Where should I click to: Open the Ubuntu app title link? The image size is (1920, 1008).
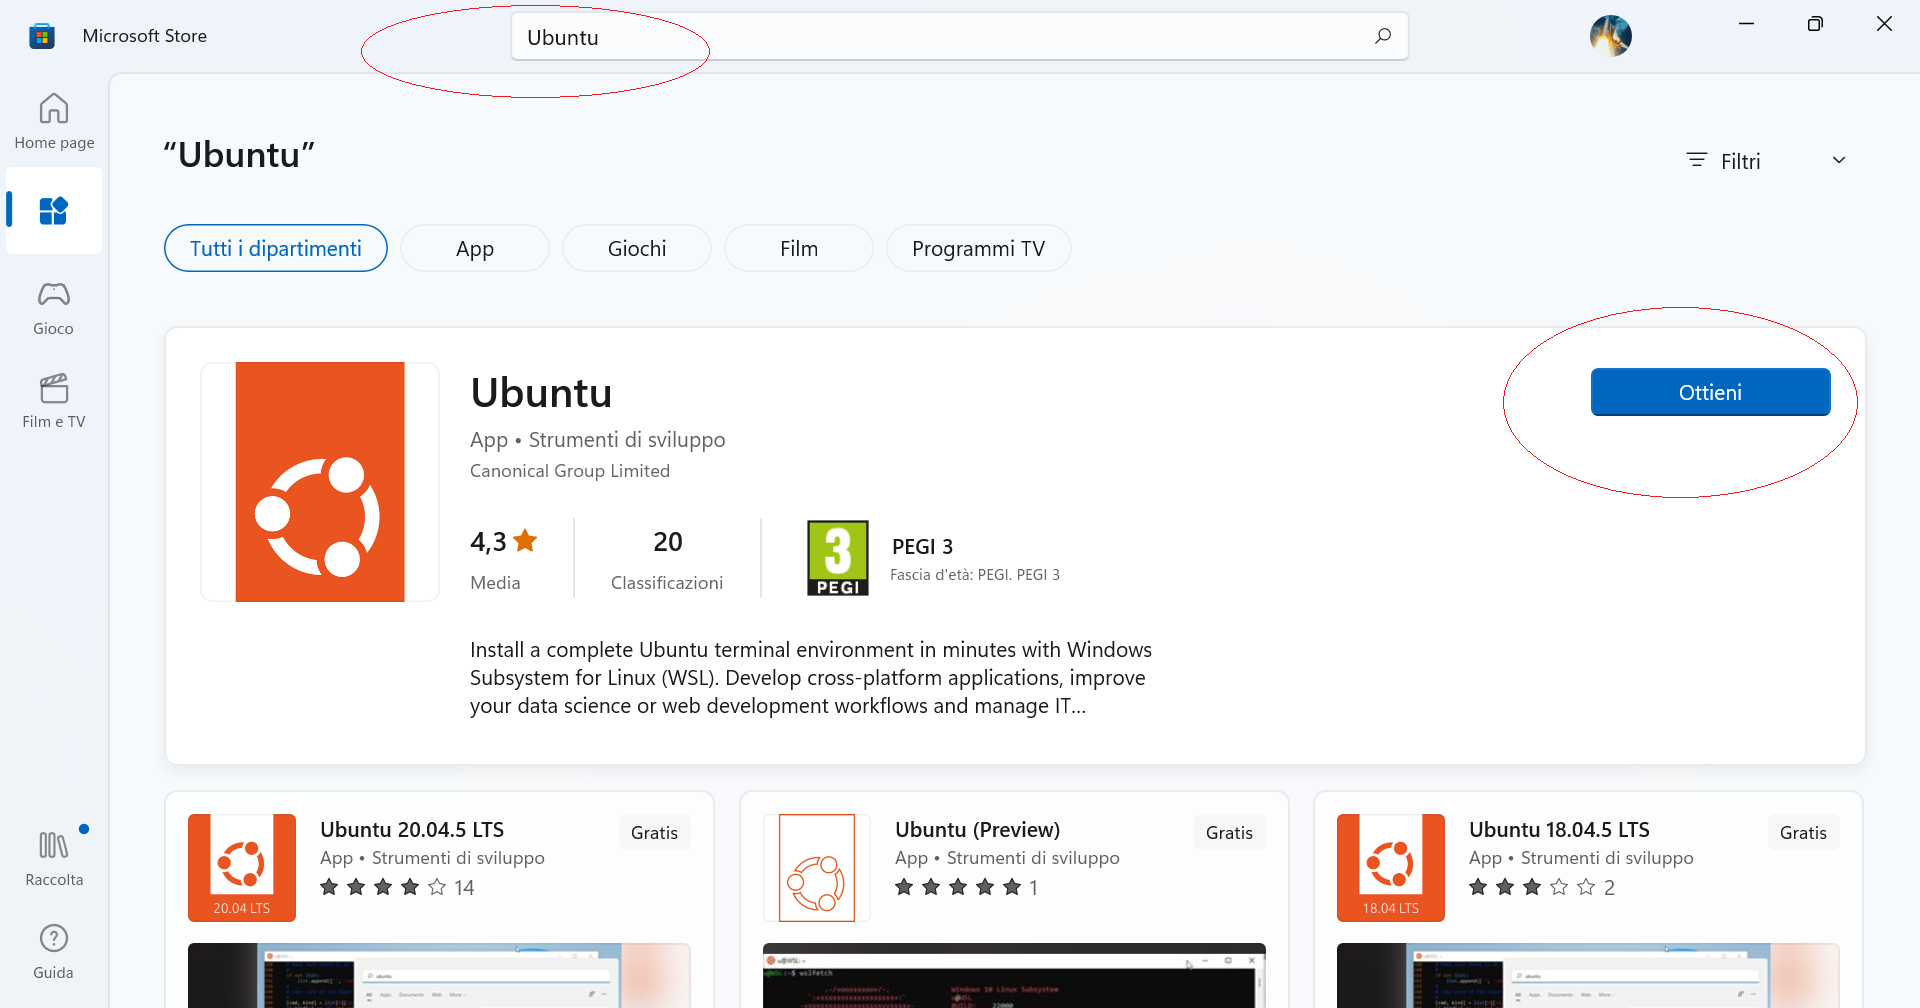click(541, 393)
